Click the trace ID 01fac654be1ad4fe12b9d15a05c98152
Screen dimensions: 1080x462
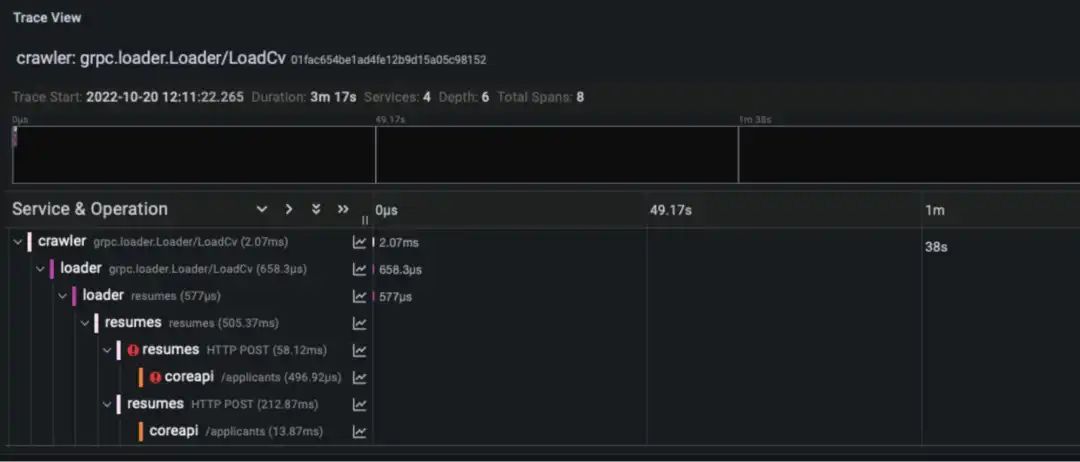click(x=388, y=60)
